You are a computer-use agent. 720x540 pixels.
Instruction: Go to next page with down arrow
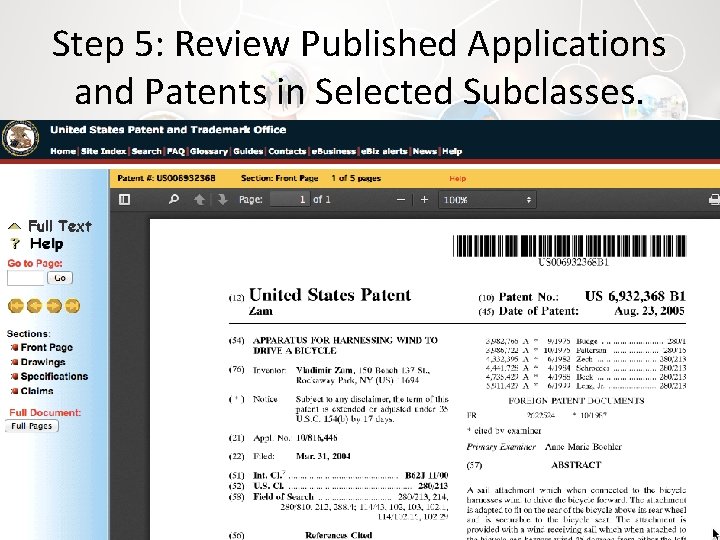pyautogui.click(x=223, y=199)
